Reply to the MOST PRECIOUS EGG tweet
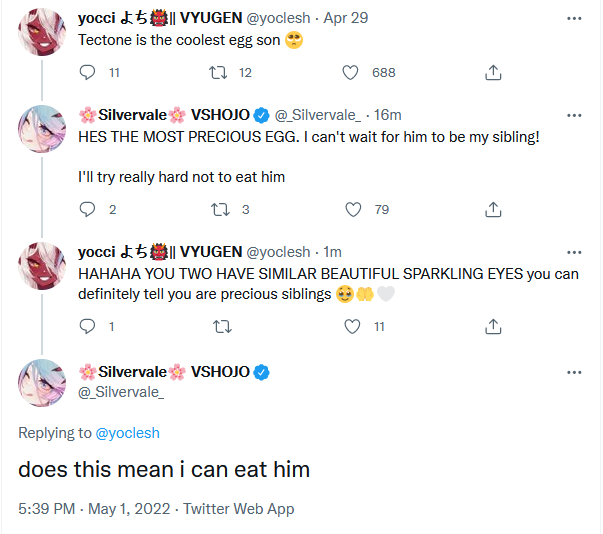 coord(87,209)
